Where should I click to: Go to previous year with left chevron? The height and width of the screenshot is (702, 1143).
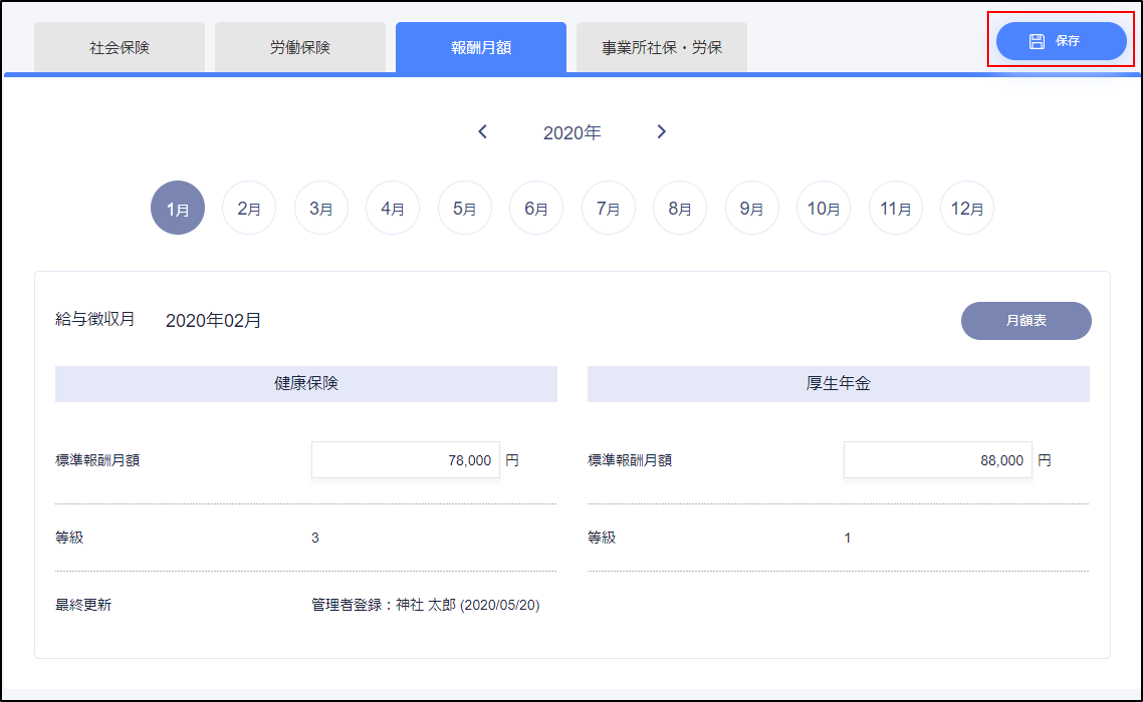[483, 132]
